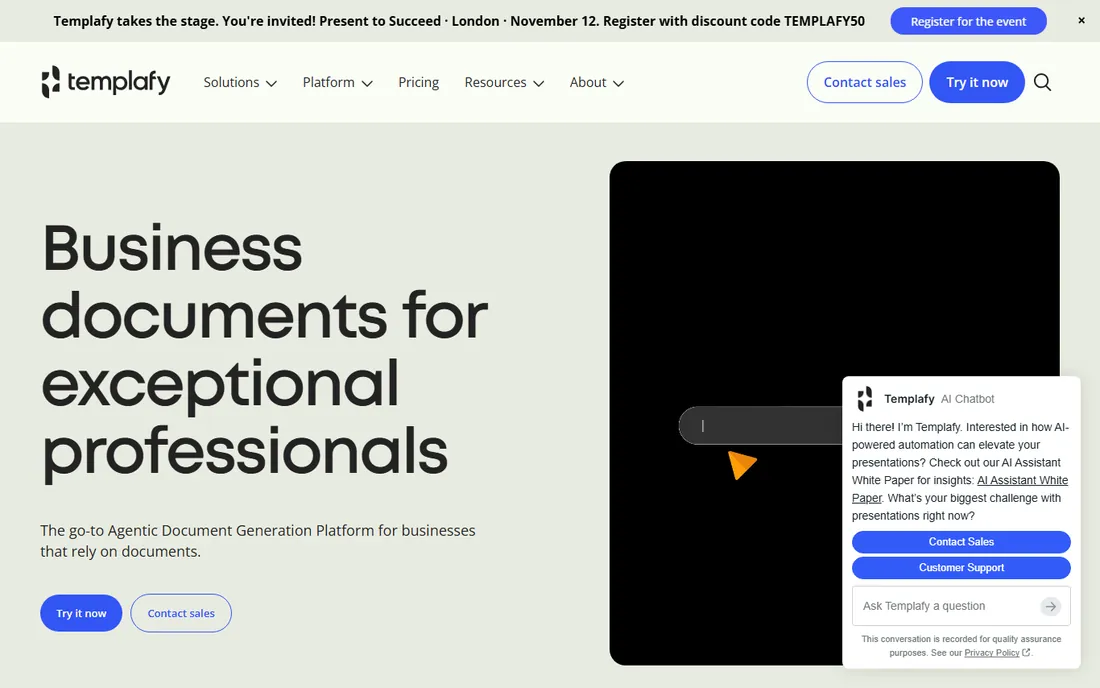Close the announcement banner

[x=1081, y=21]
